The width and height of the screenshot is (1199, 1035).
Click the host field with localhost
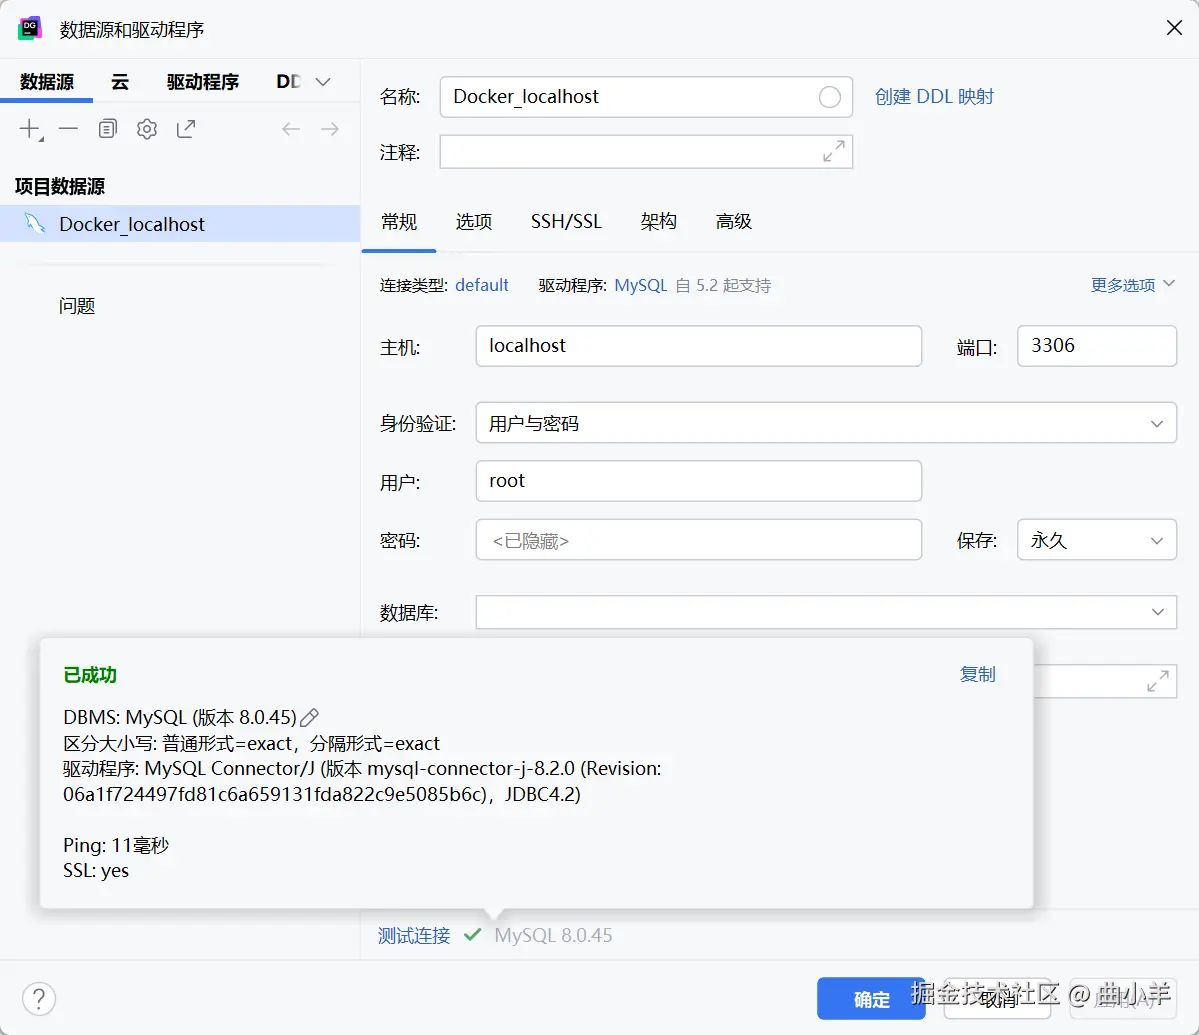pyautogui.click(x=699, y=346)
